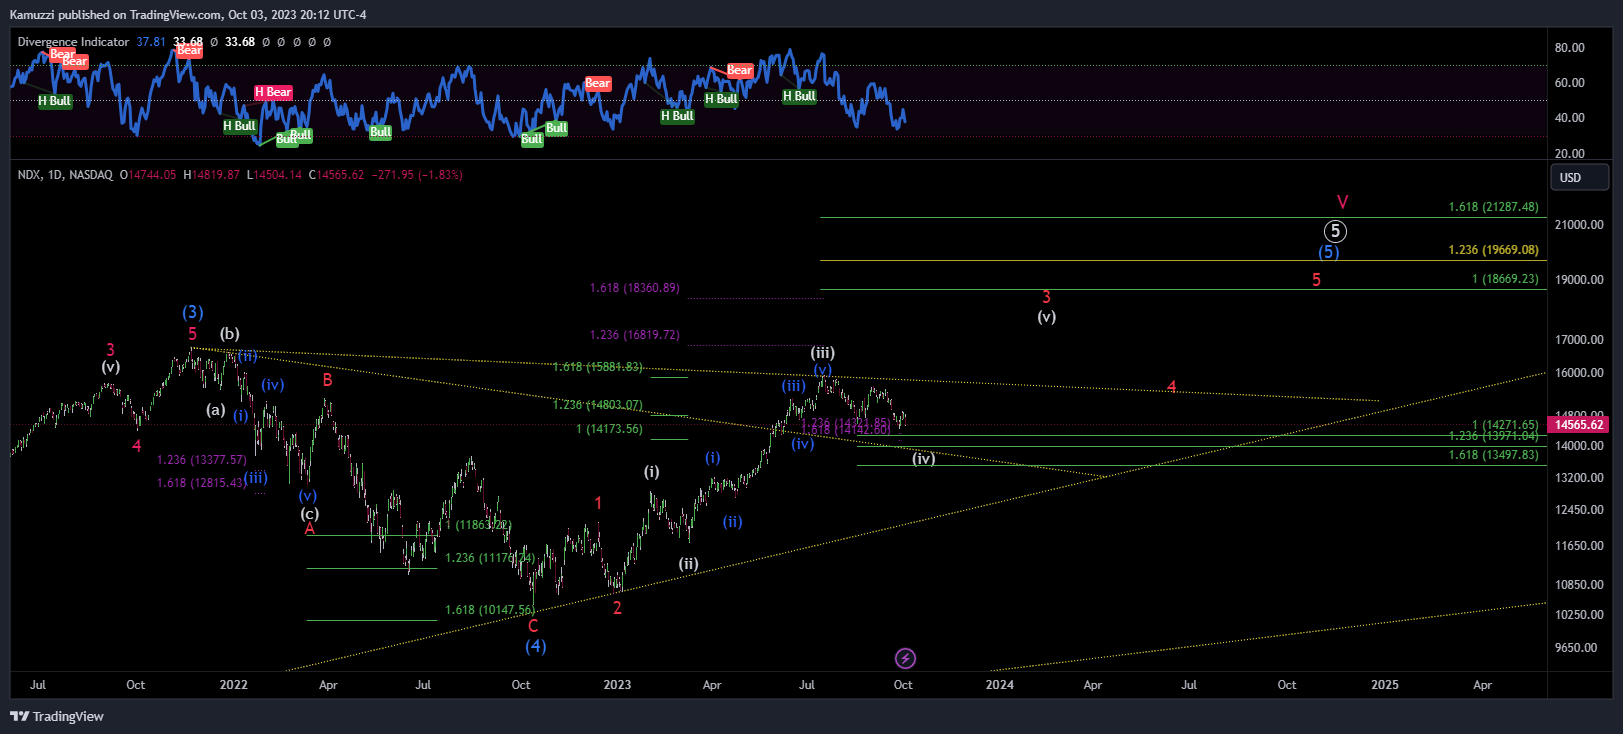The width and height of the screenshot is (1623, 734).
Task: Click the H14819.87 high value
Action: tap(212, 175)
